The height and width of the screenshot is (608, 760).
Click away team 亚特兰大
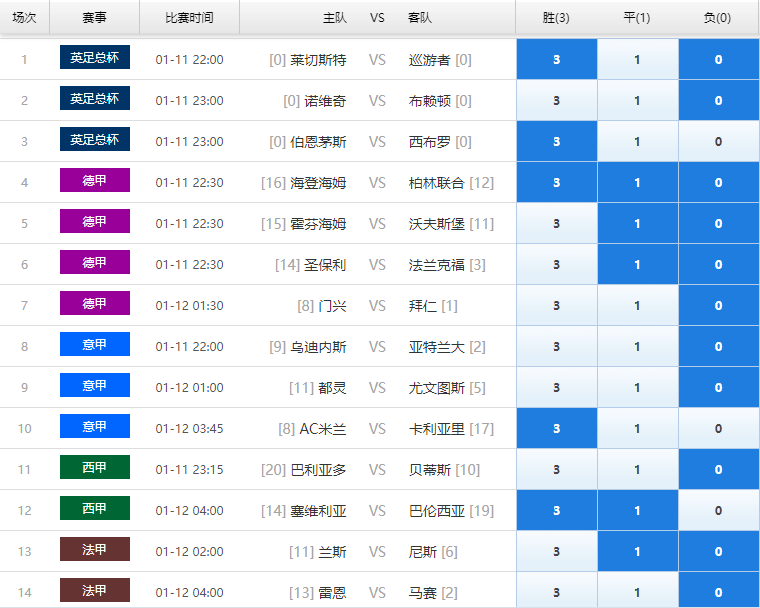pyautogui.click(x=437, y=347)
